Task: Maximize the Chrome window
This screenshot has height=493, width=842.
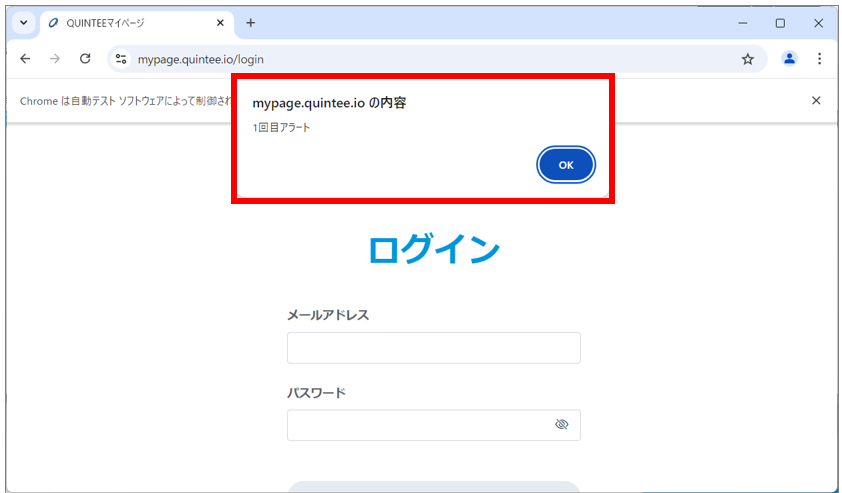Action: [x=780, y=23]
